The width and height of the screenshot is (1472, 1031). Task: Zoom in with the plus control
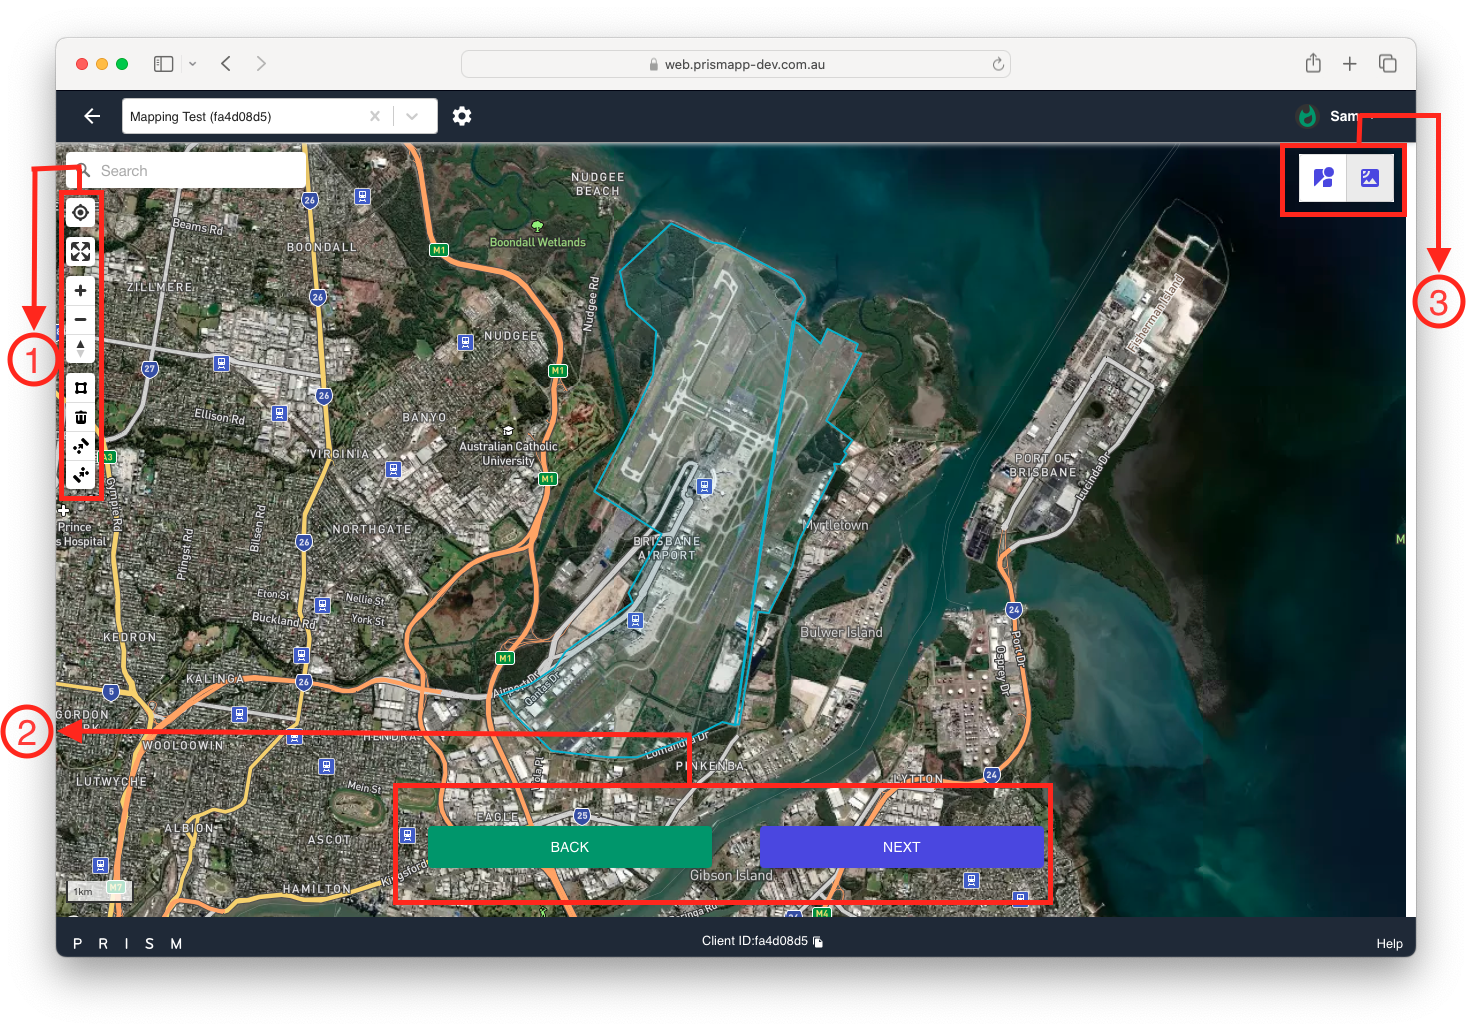coord(81,291)
